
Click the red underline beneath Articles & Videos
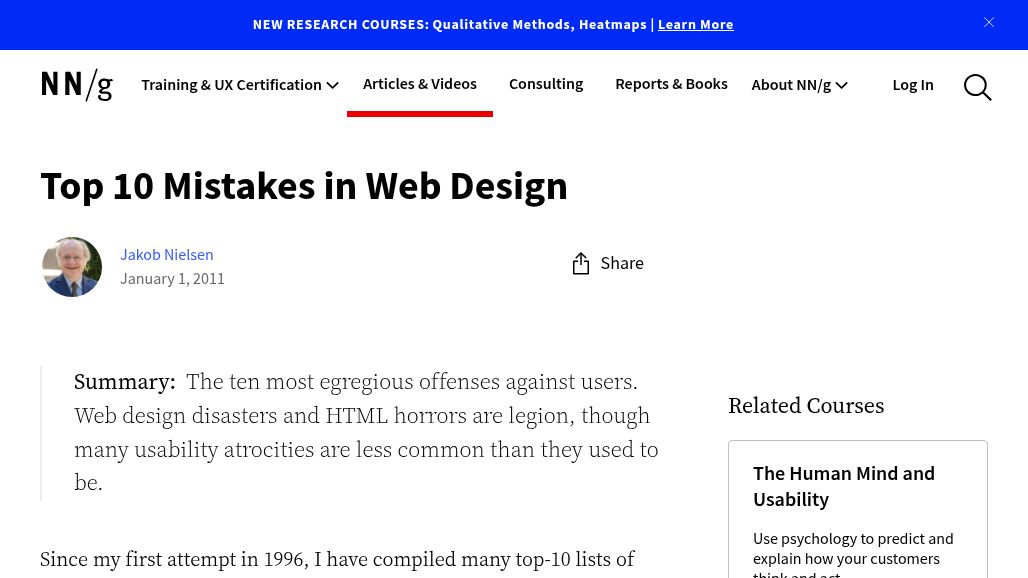(419, 113)
